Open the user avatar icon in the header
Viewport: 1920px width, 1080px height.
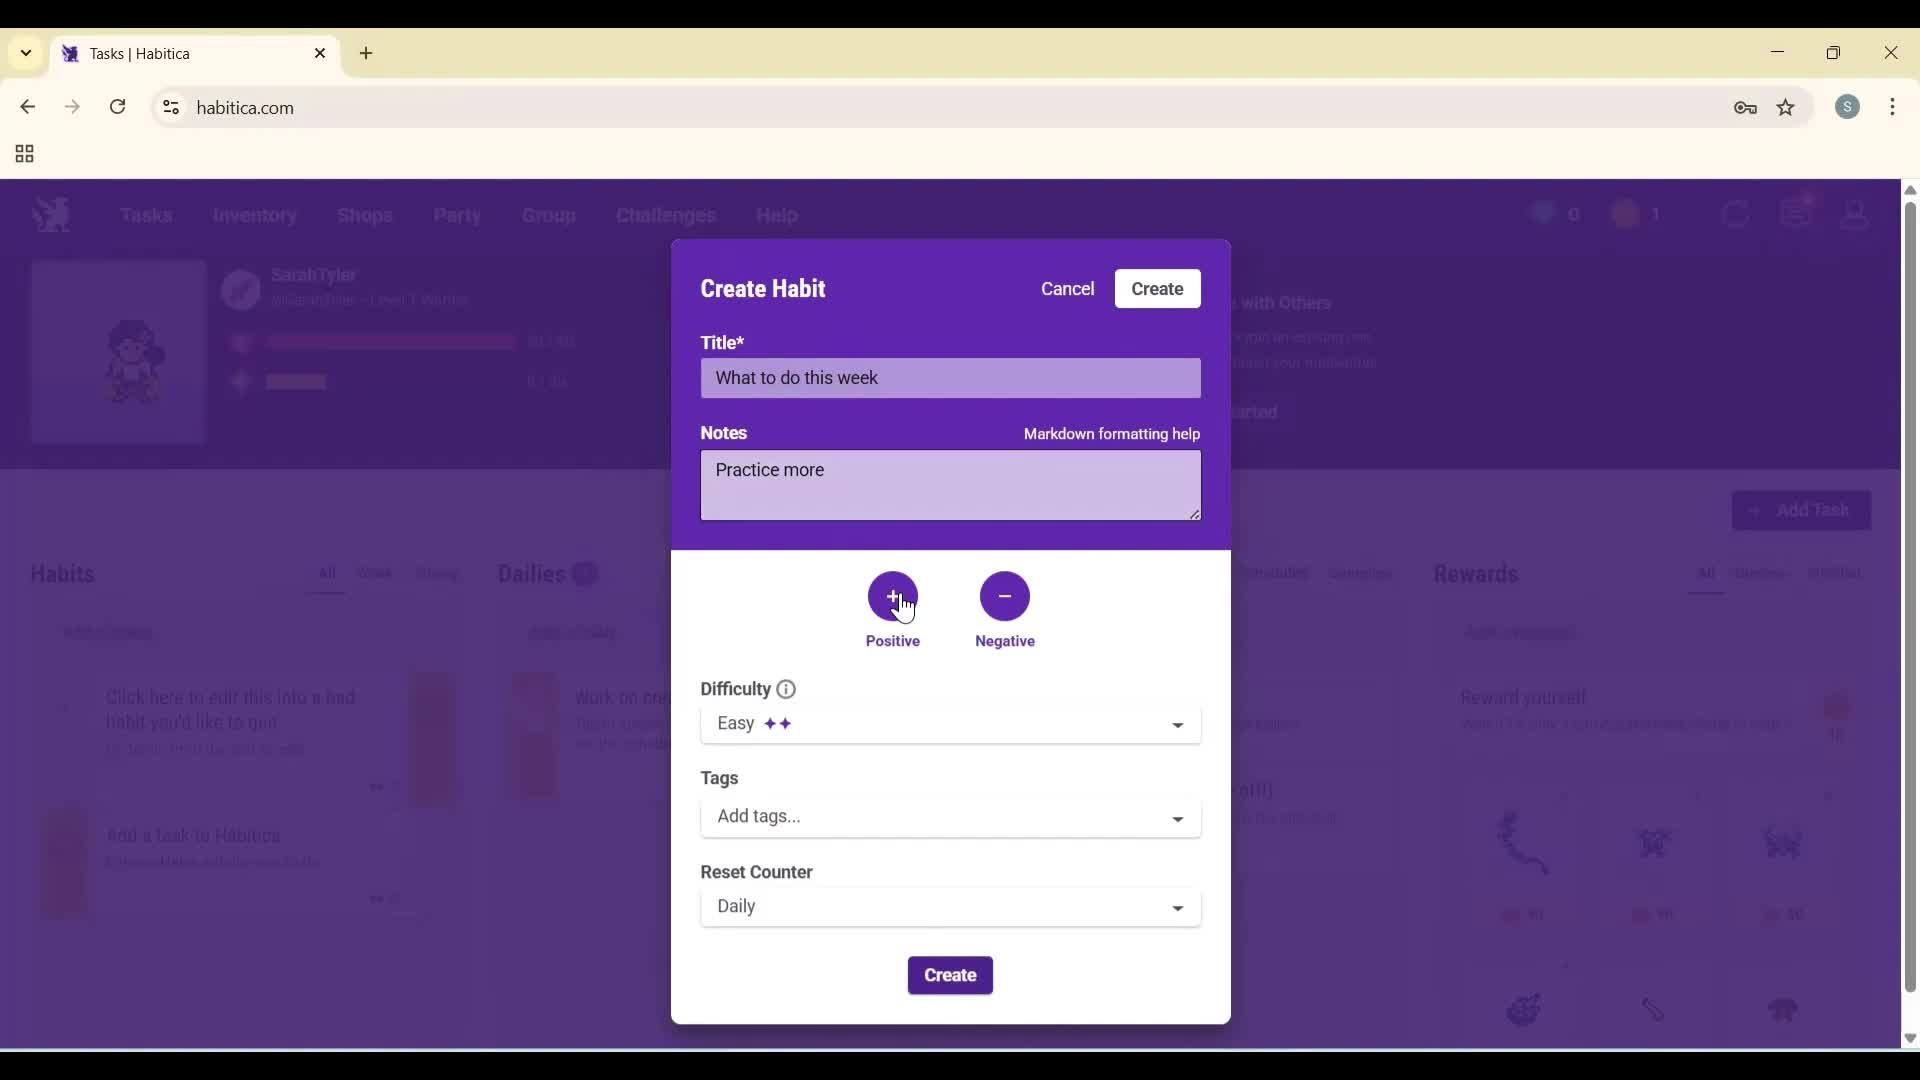pyautogui.click(x=1856, y=214)
